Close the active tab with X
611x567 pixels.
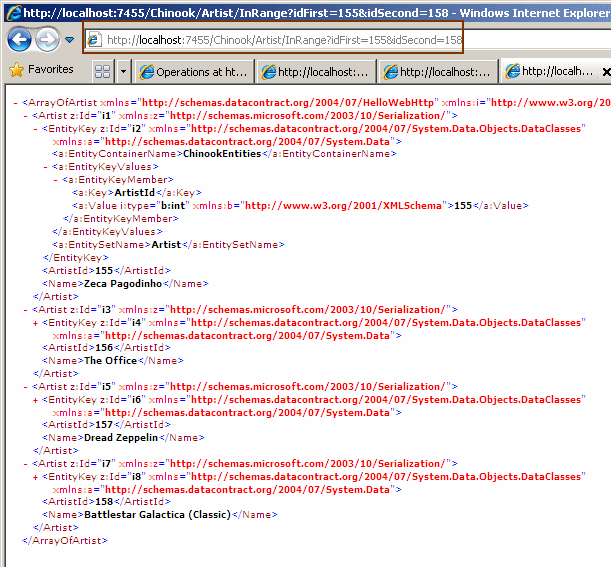coord(606,72)
